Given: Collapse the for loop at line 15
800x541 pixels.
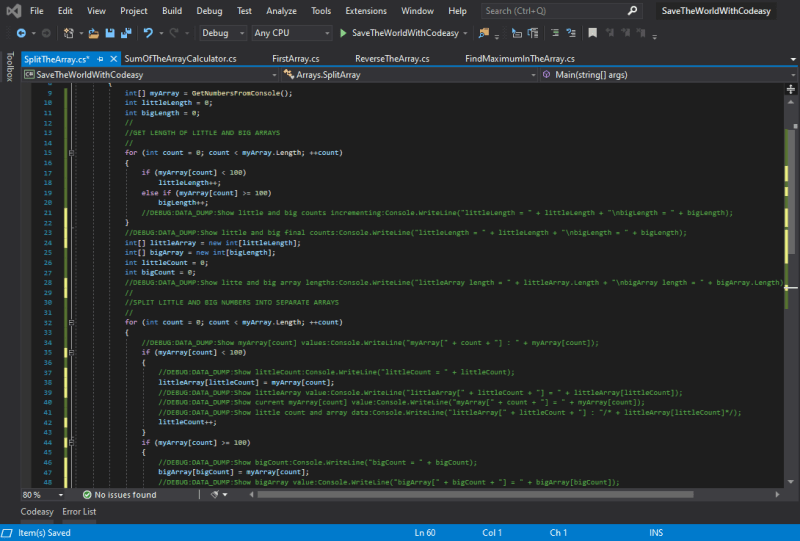Looking at the screenshot, I should coord(71,152).
